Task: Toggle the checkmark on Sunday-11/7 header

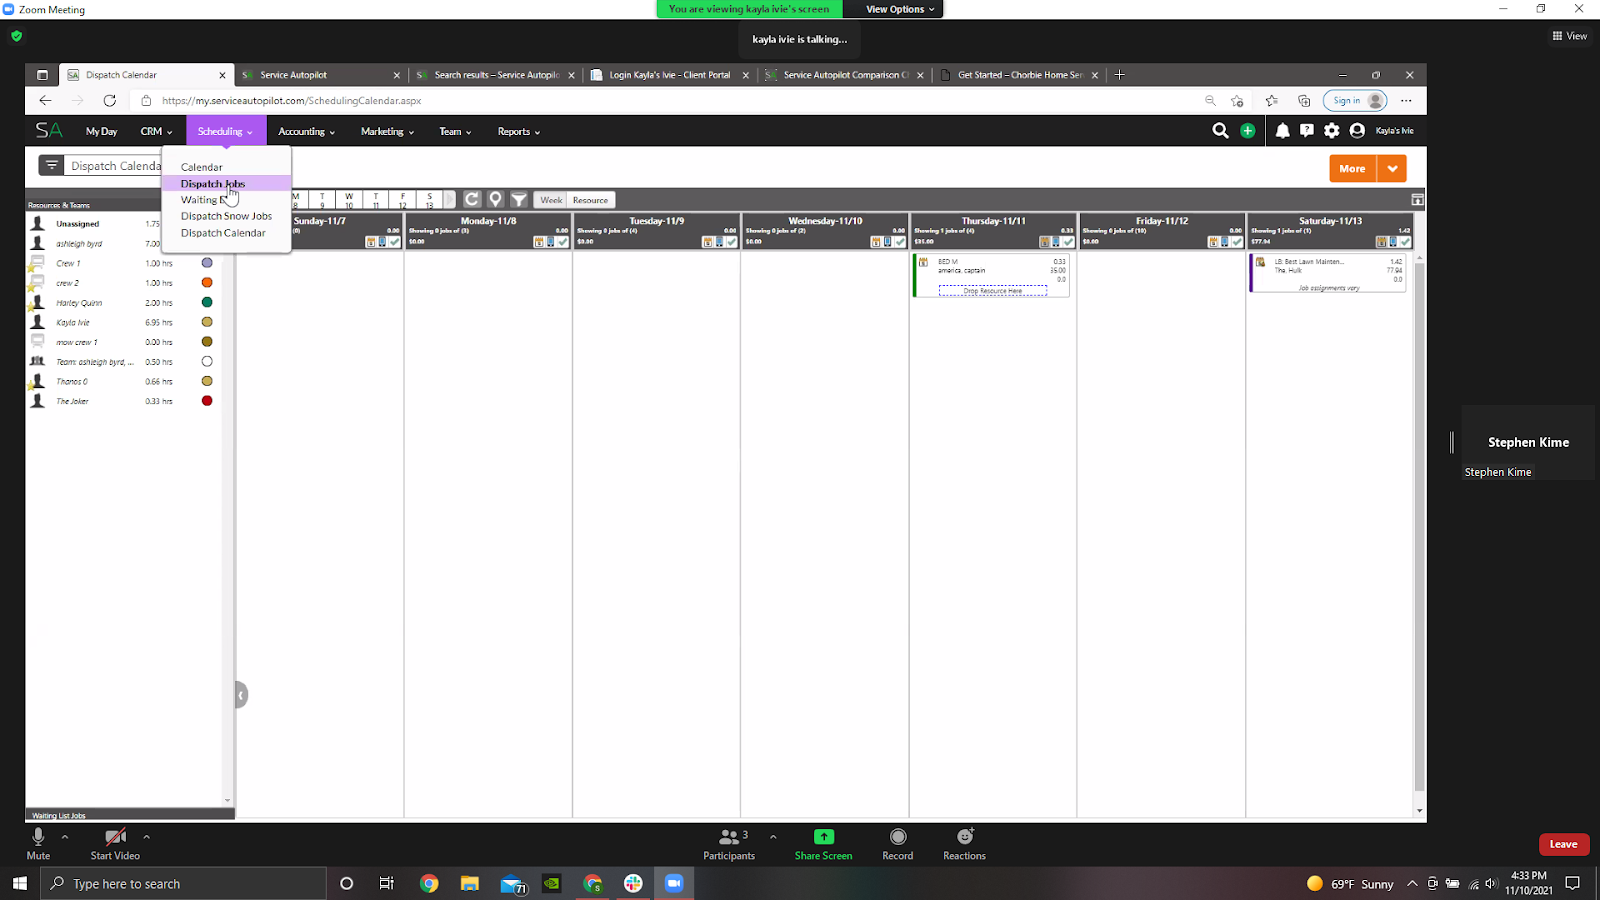Action: point(395,242)
